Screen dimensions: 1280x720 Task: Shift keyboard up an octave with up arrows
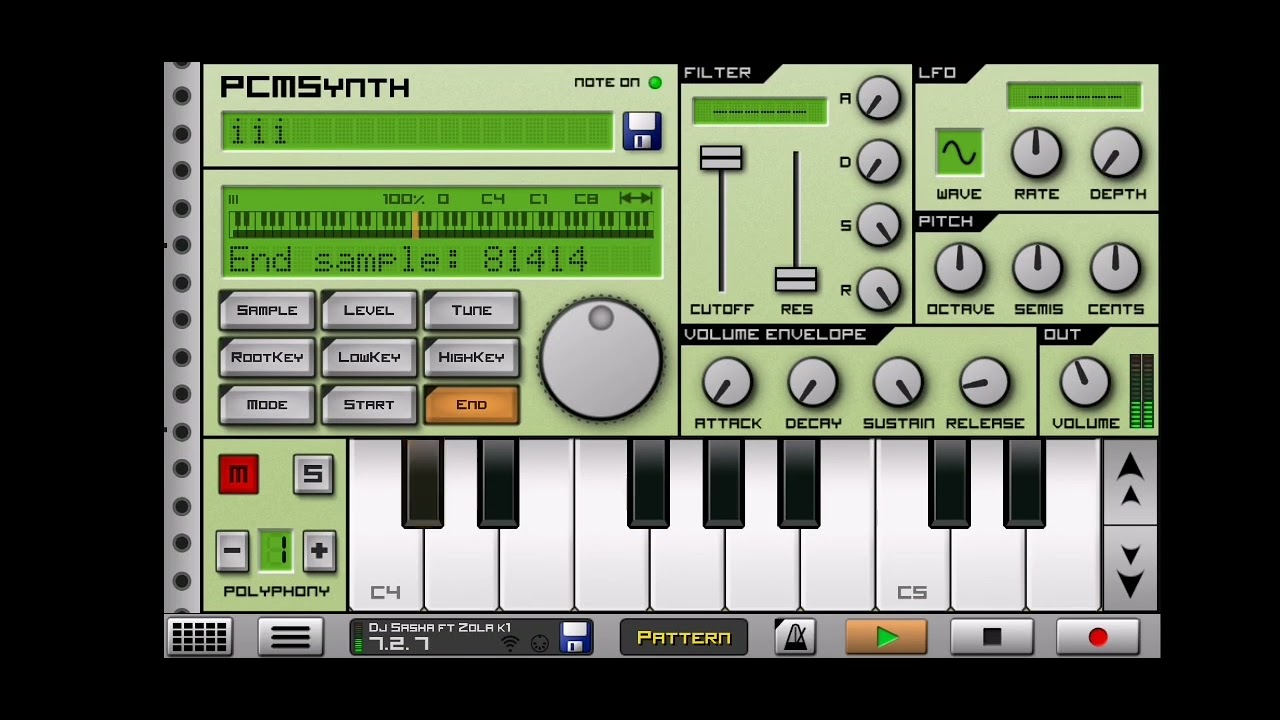coord(1130,480)
